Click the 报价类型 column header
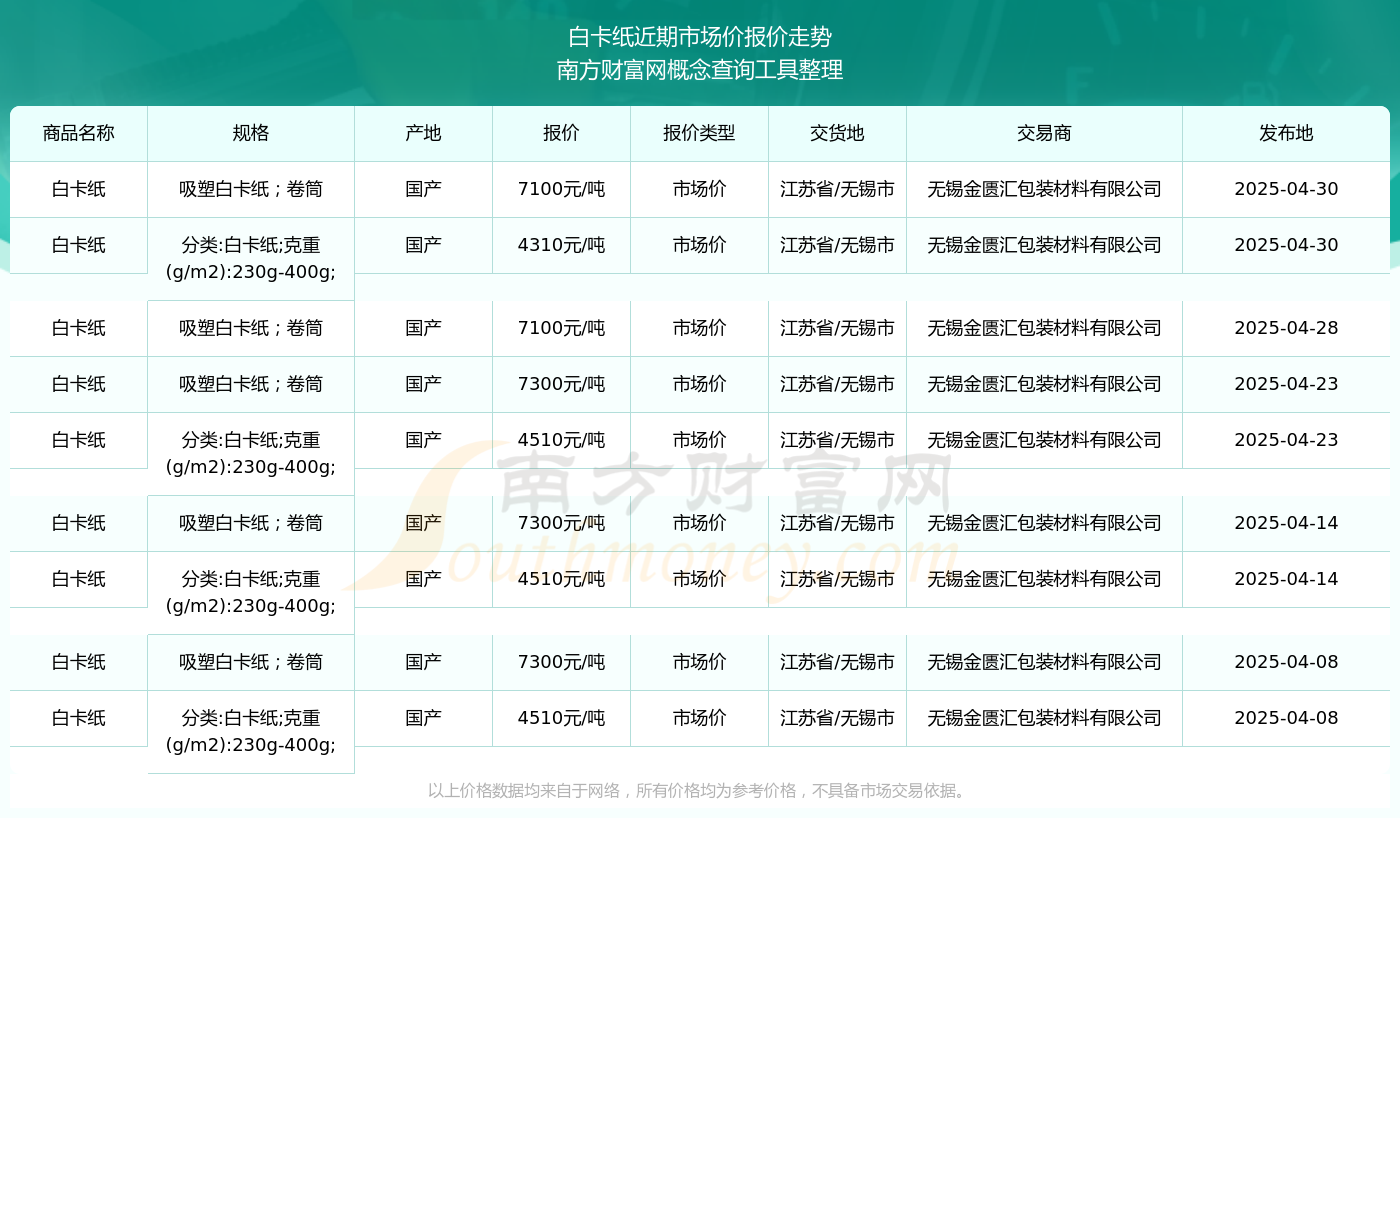This screenshot has height=1205, width=1400. (699, 133)
